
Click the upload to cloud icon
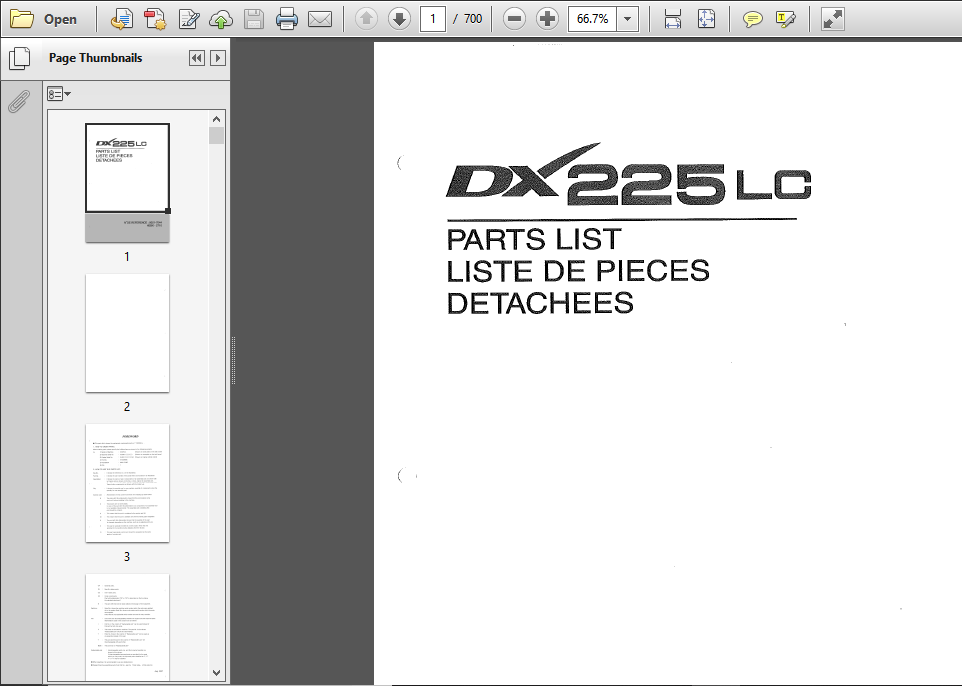point(221,19)
